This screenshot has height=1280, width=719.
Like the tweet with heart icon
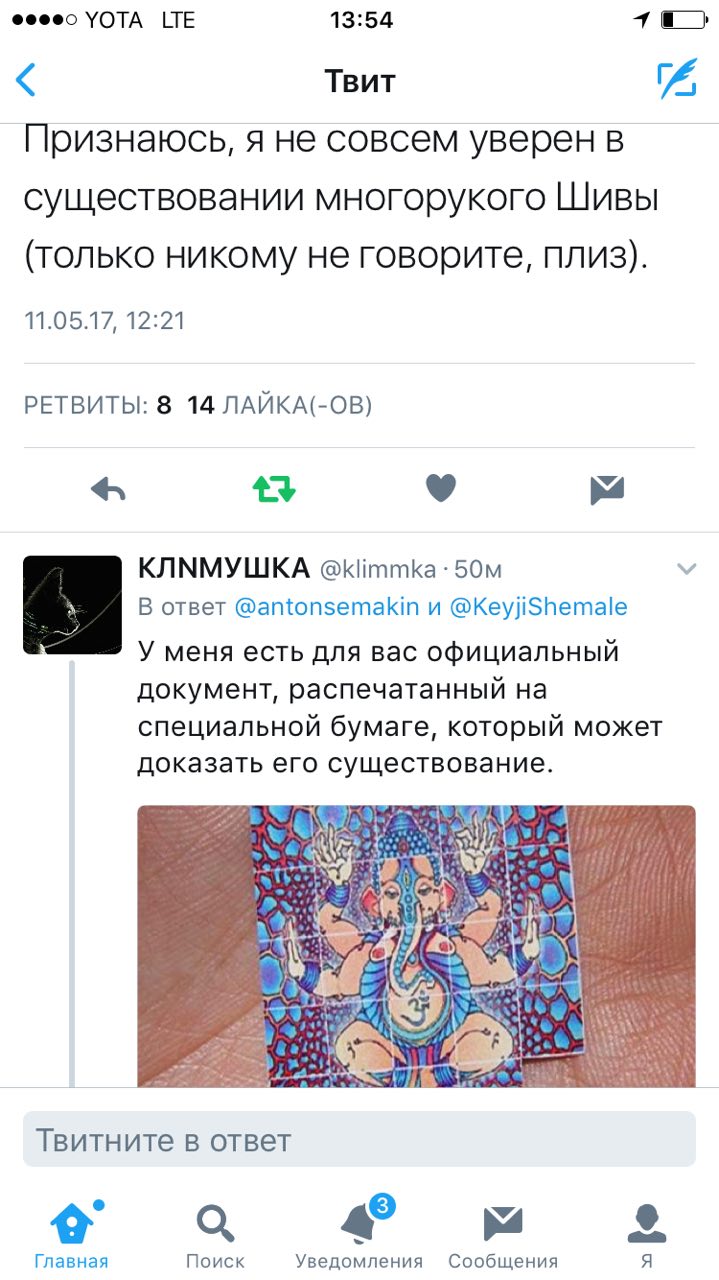coord(441,489)
